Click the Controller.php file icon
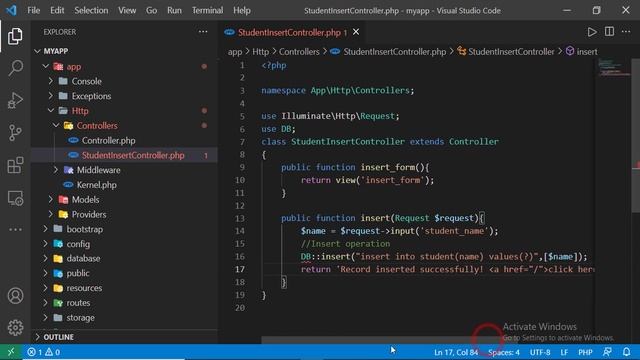 (x=73, y=140)
